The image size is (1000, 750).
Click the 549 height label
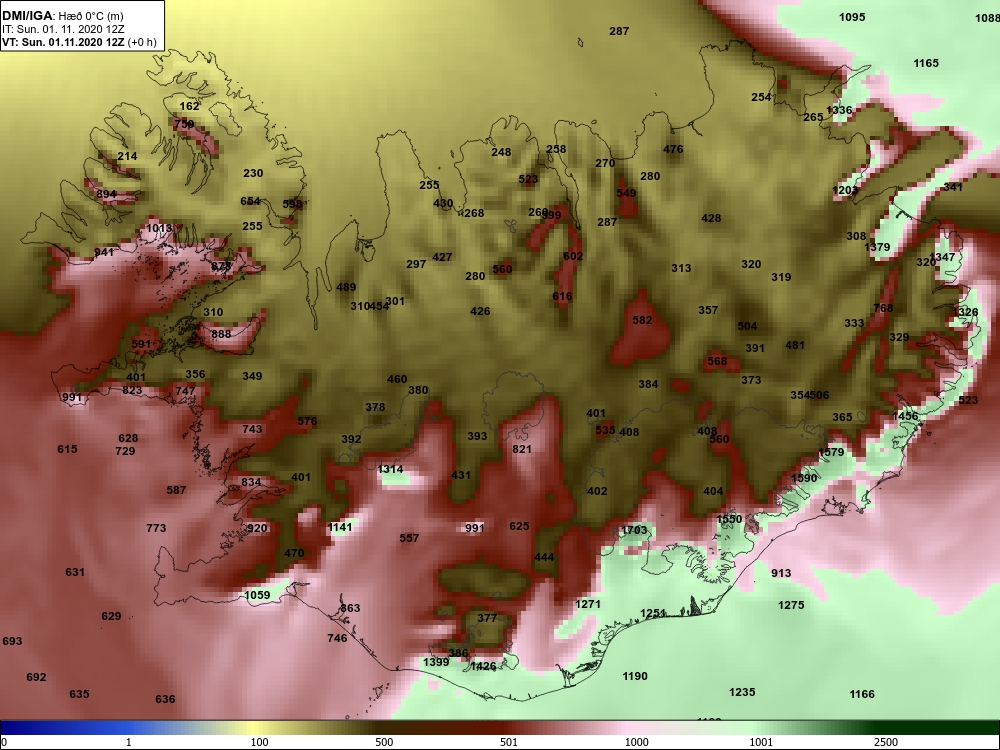(626, 193)
